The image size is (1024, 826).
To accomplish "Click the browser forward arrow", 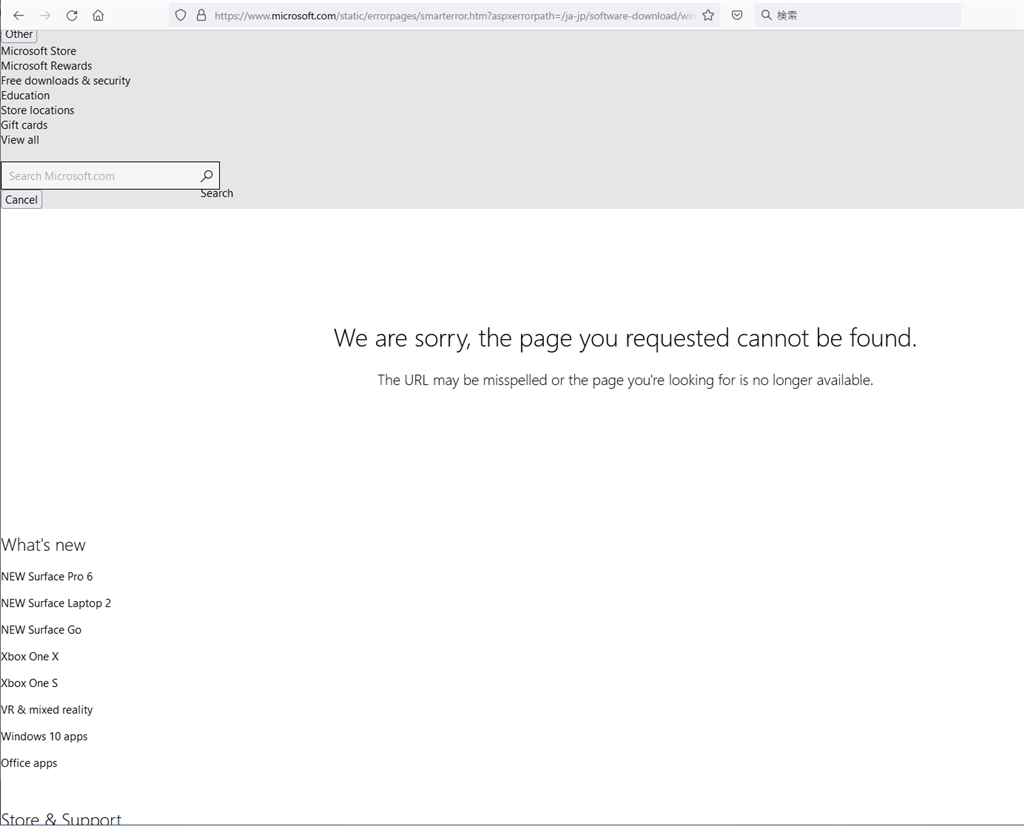I will (x=45, y=16).
